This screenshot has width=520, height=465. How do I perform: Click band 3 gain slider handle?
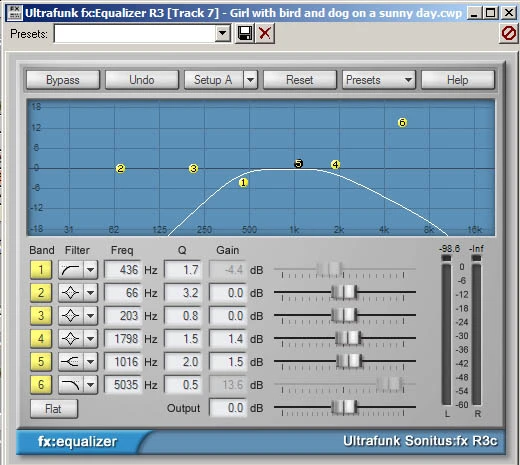pyautogui.click(x=344, y=315)
